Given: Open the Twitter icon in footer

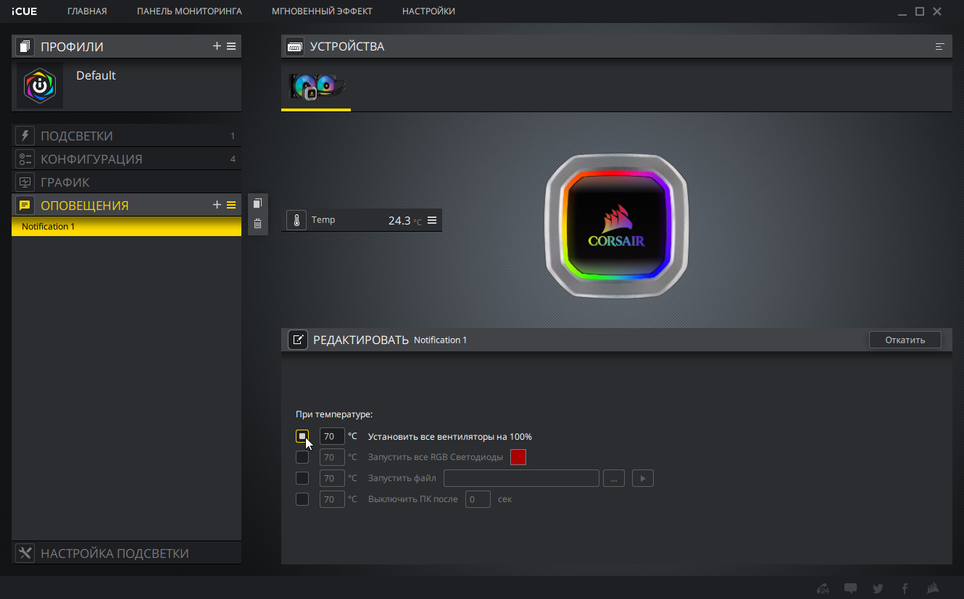Looking at the screenshot, I should (x=878, y=588).
